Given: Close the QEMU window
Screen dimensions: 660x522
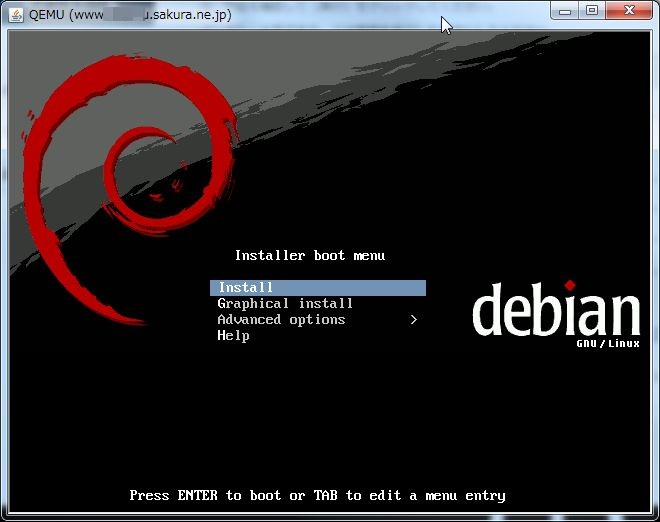Looking at the screenshot, I should [629, 11].
